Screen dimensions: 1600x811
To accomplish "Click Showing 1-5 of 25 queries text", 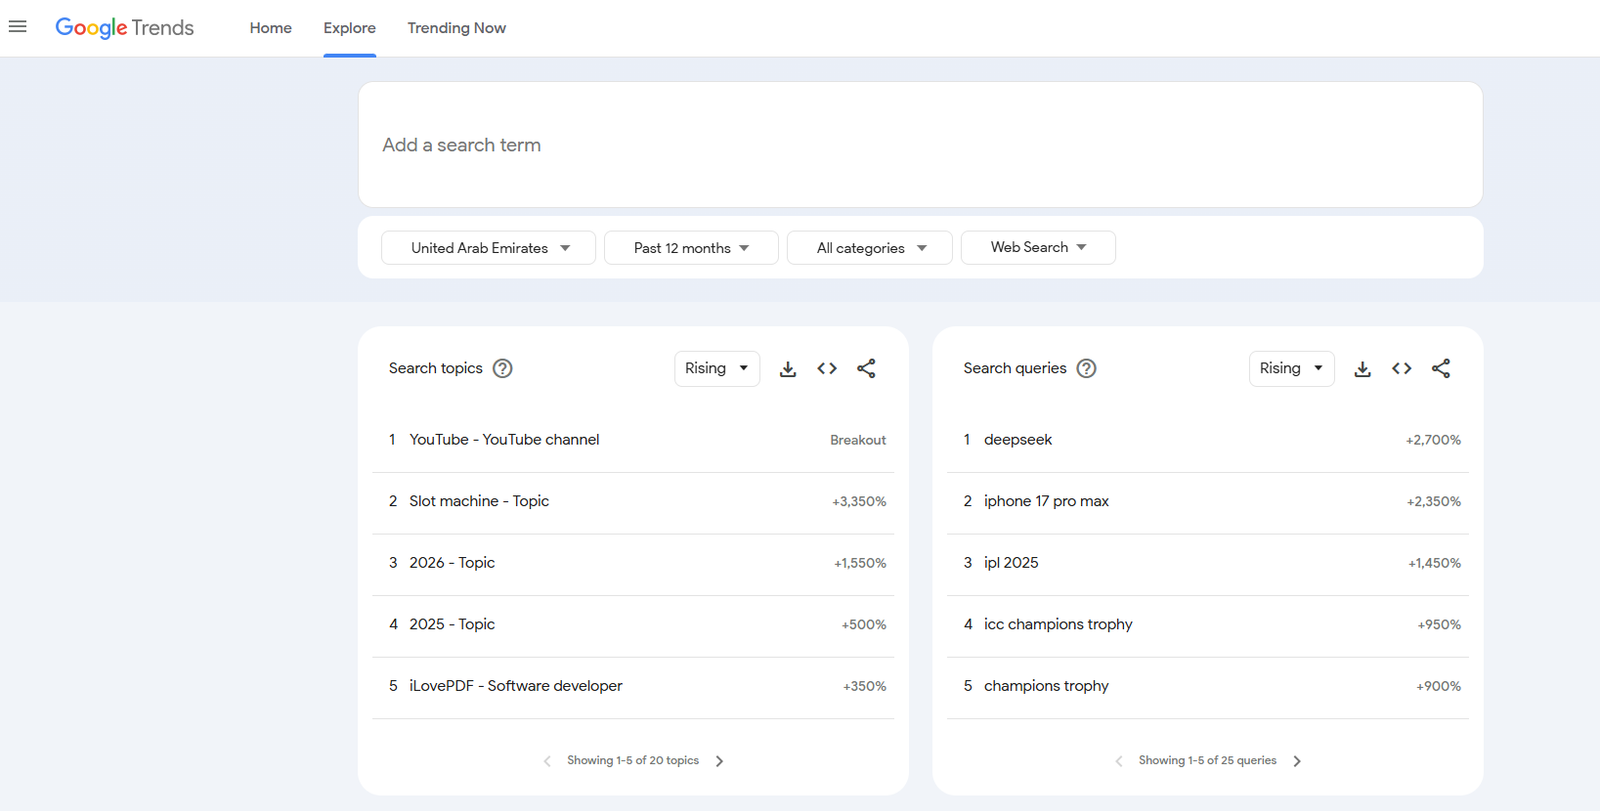I will [x=1207, y=761].
